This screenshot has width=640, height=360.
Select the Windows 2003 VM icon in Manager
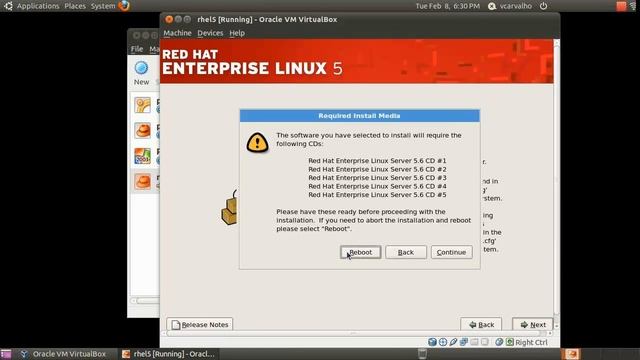pos(142,156)
